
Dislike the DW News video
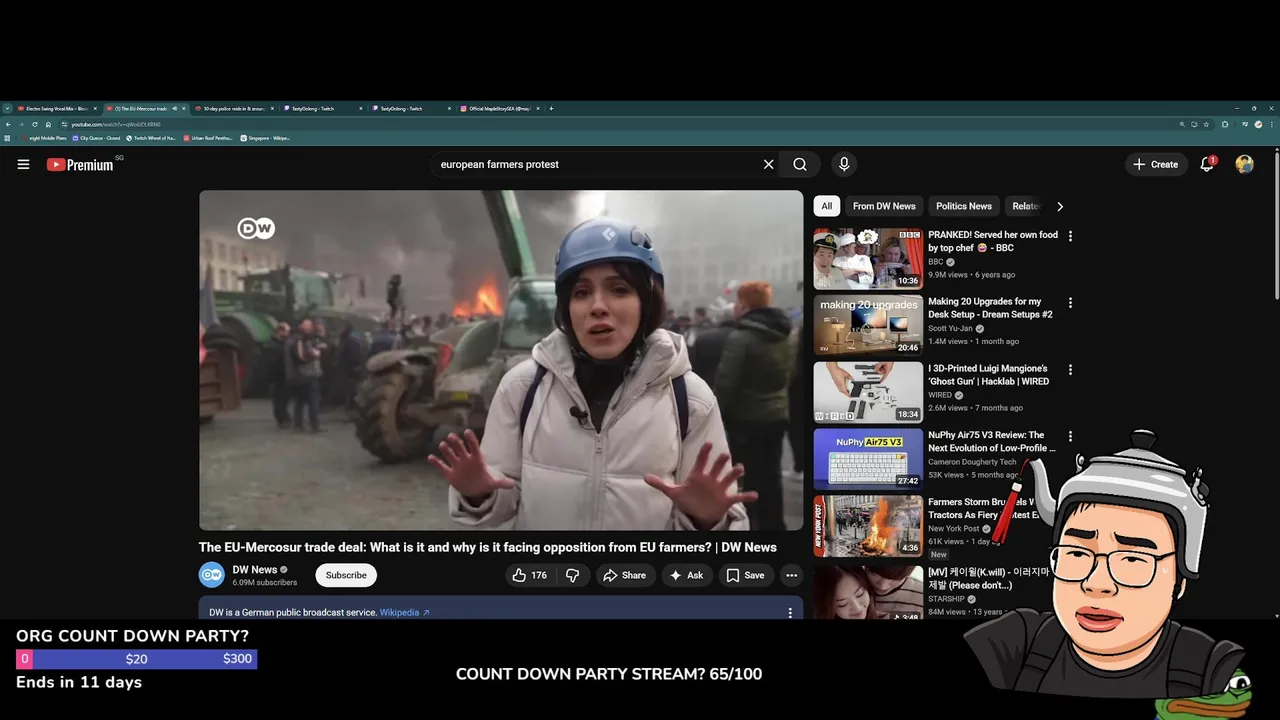572,575
